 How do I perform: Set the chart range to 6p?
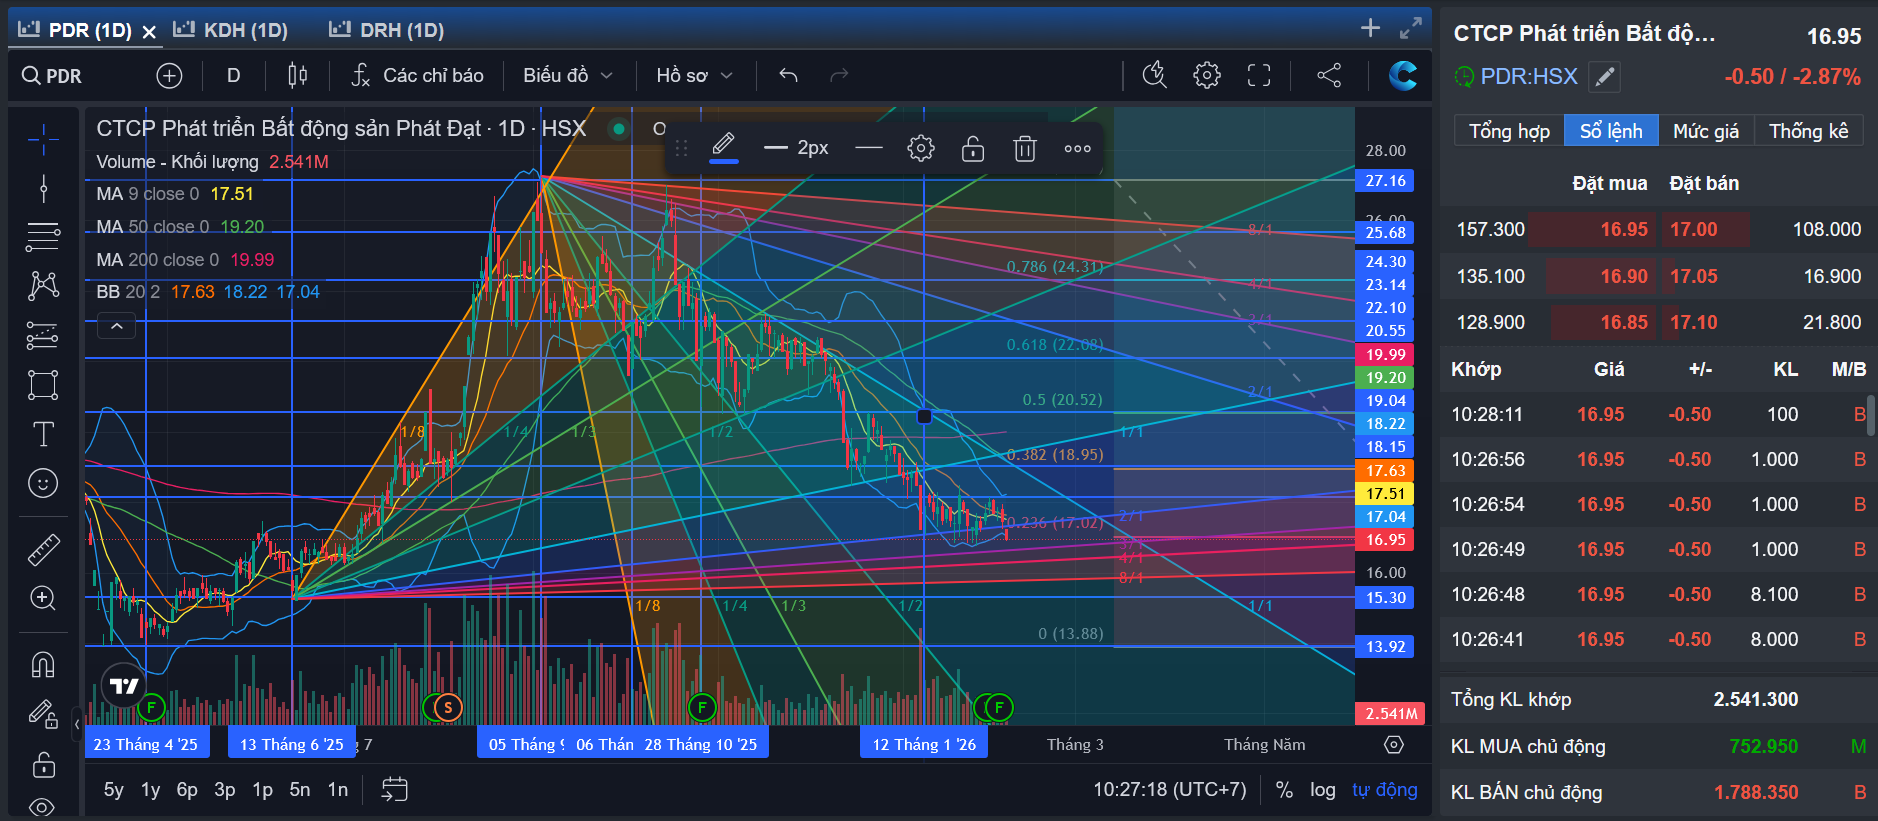(x=187, y=790)
